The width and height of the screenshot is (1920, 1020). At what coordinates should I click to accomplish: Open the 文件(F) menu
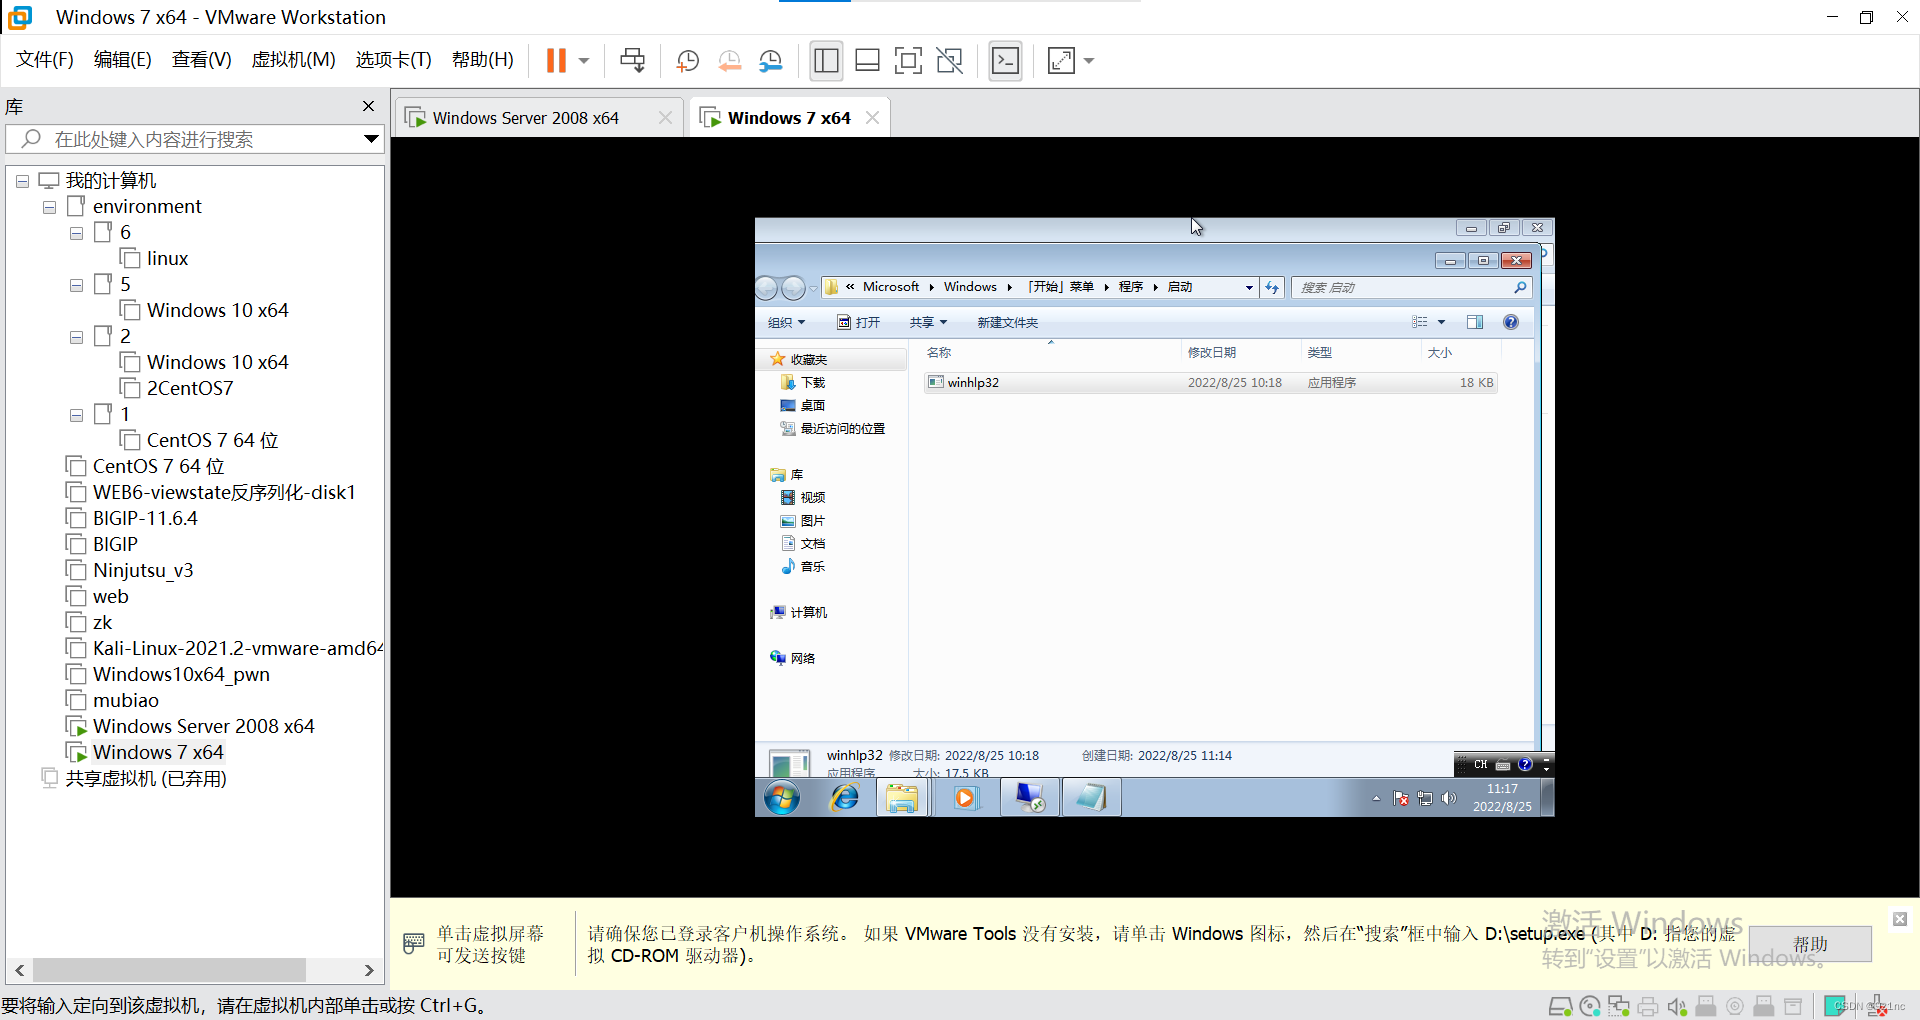[x=45, y=60]
